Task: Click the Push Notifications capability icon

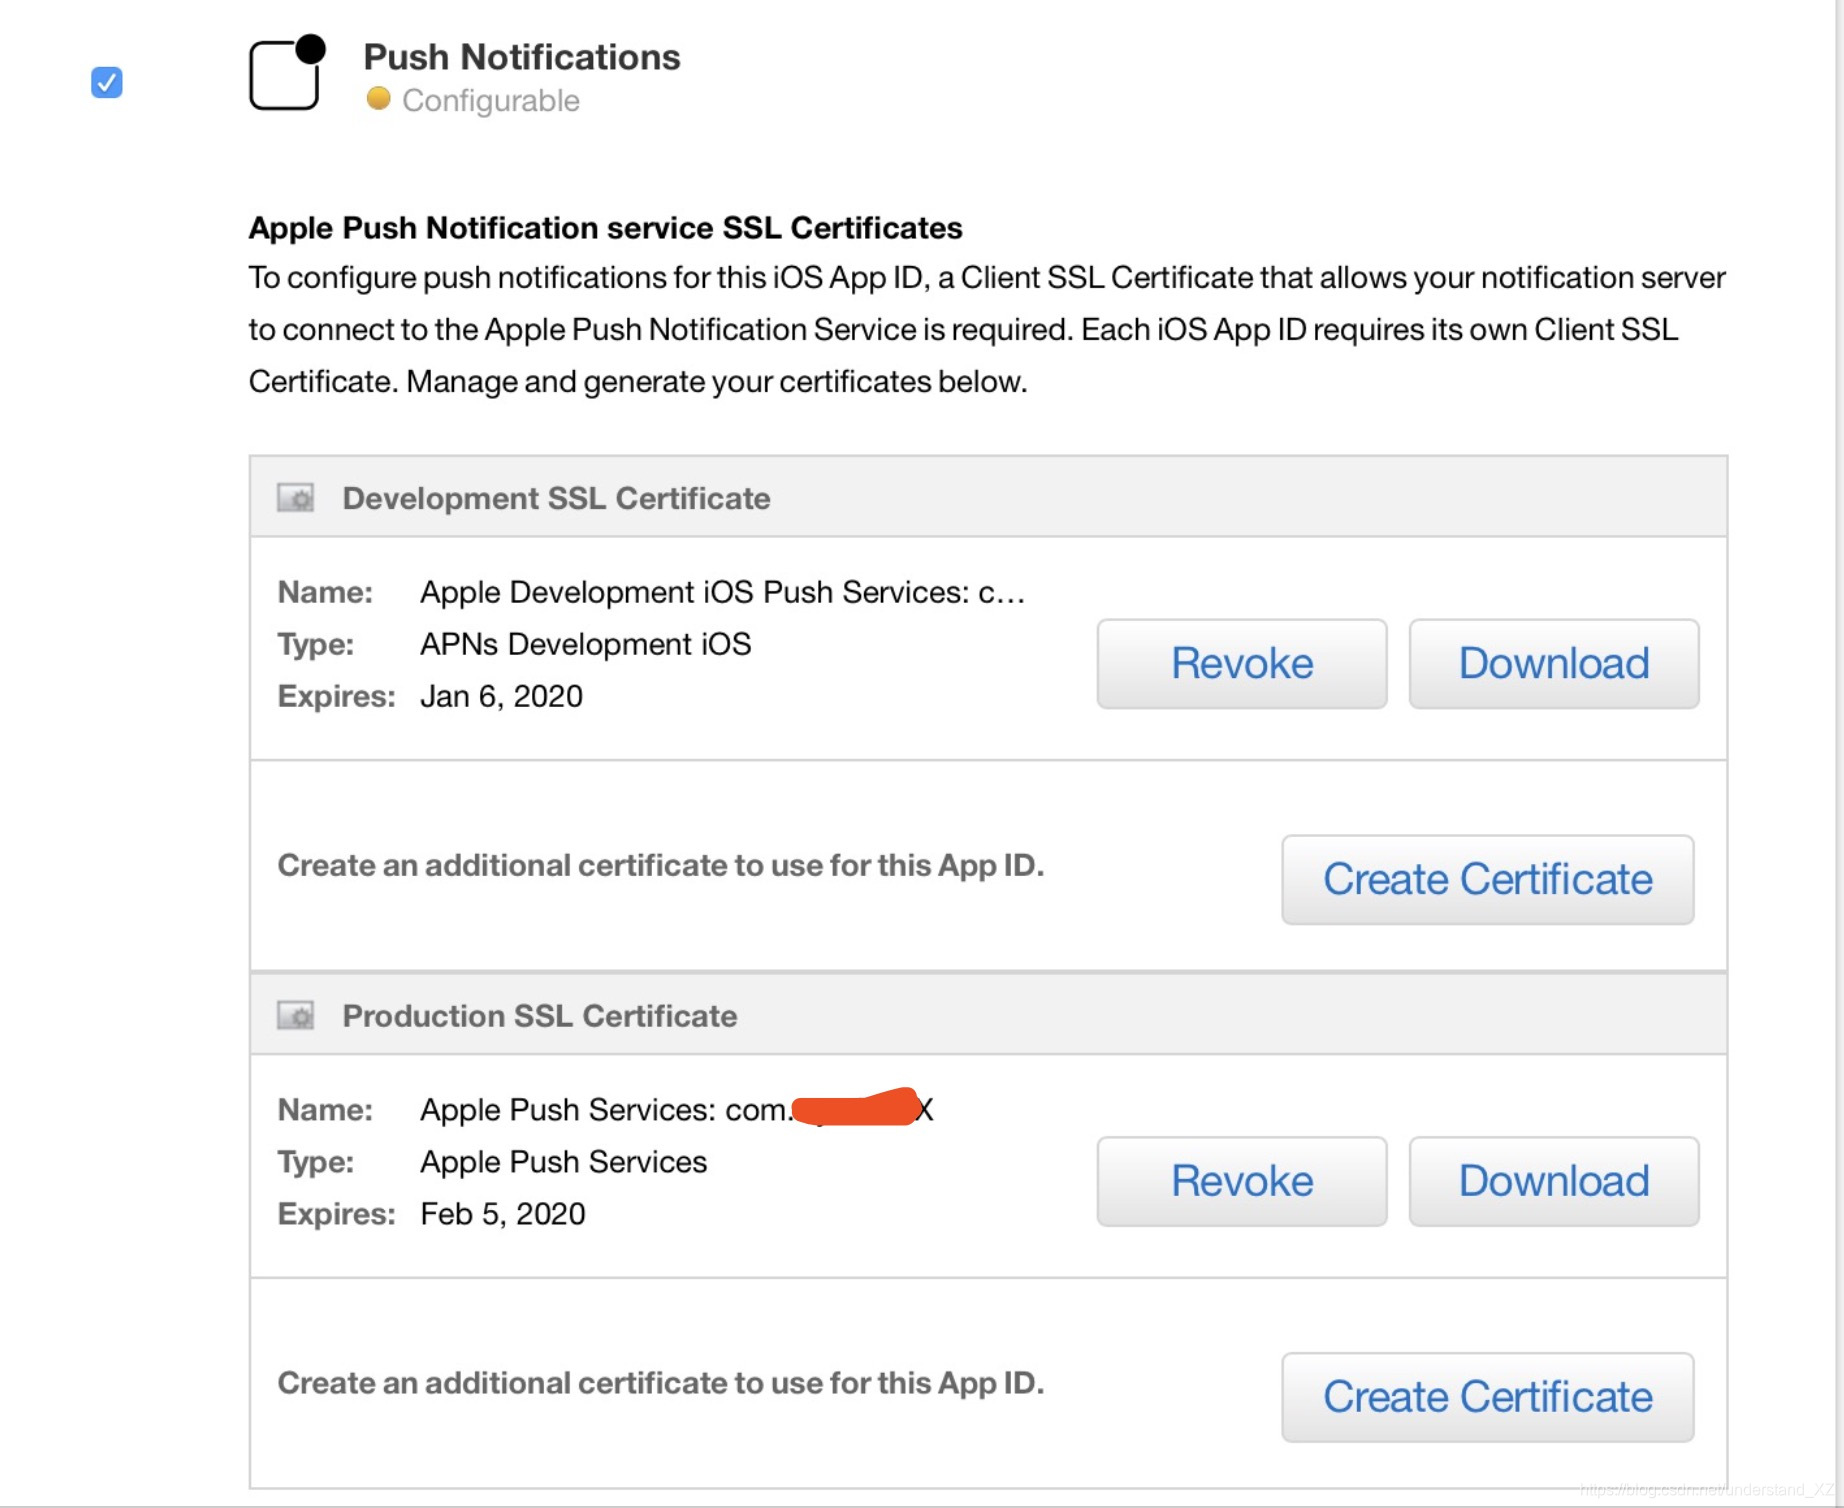Action: click(288, 72)
